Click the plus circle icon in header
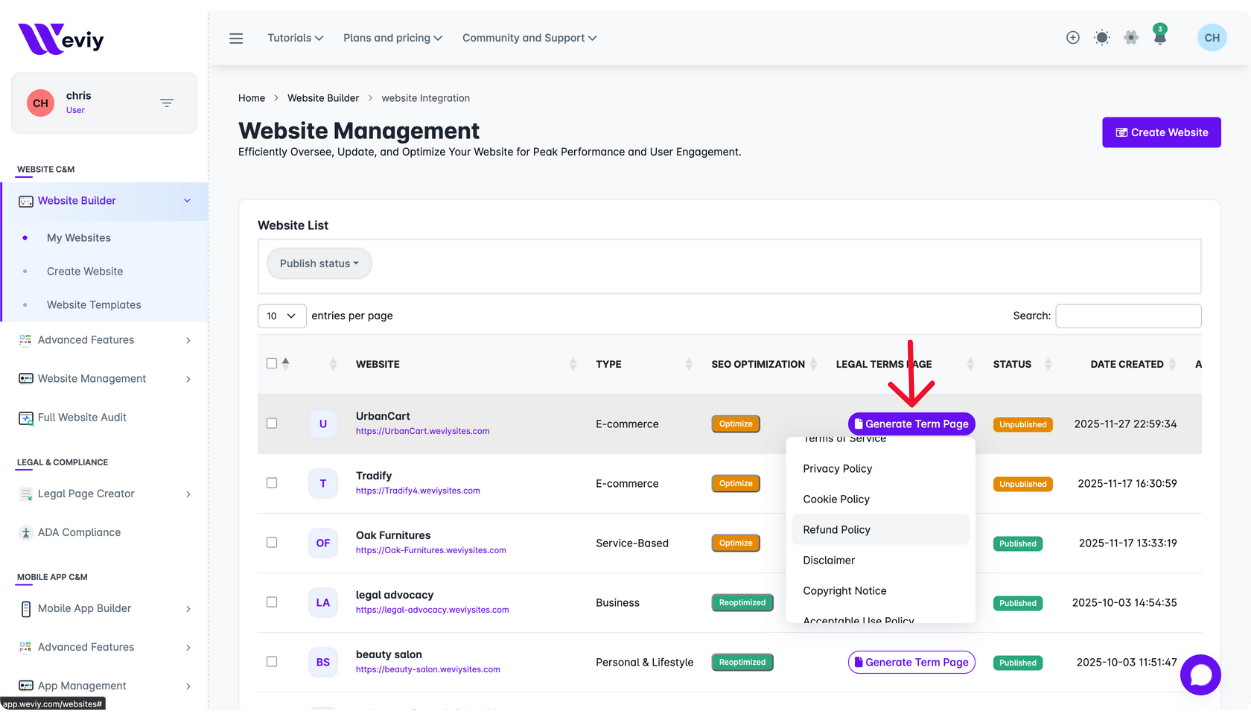1251x720 pixels. point(1072,38)
